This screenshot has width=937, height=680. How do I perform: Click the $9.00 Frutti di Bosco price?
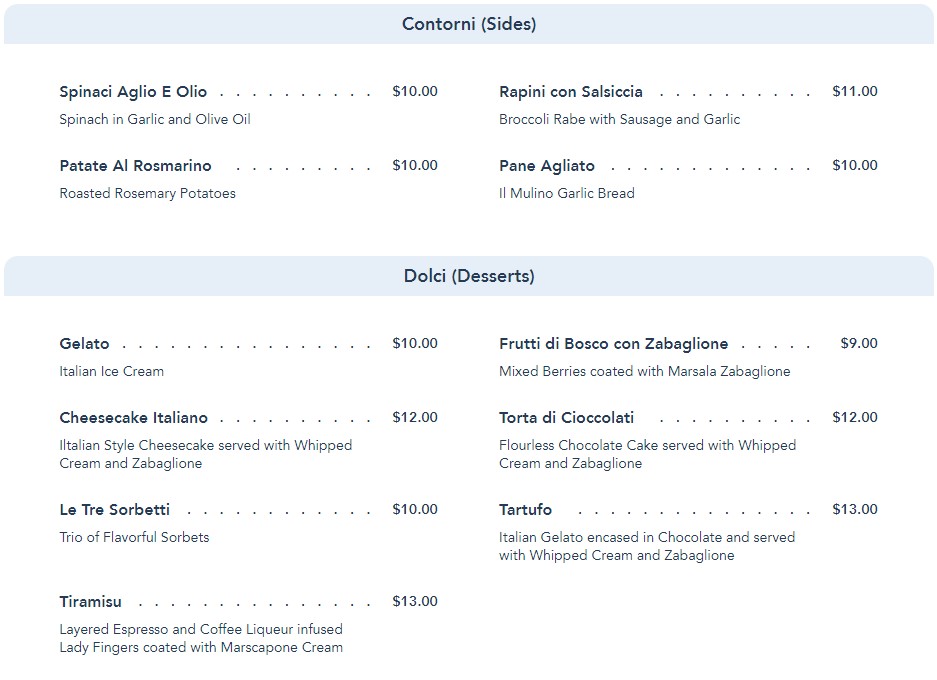coord(858,344)
